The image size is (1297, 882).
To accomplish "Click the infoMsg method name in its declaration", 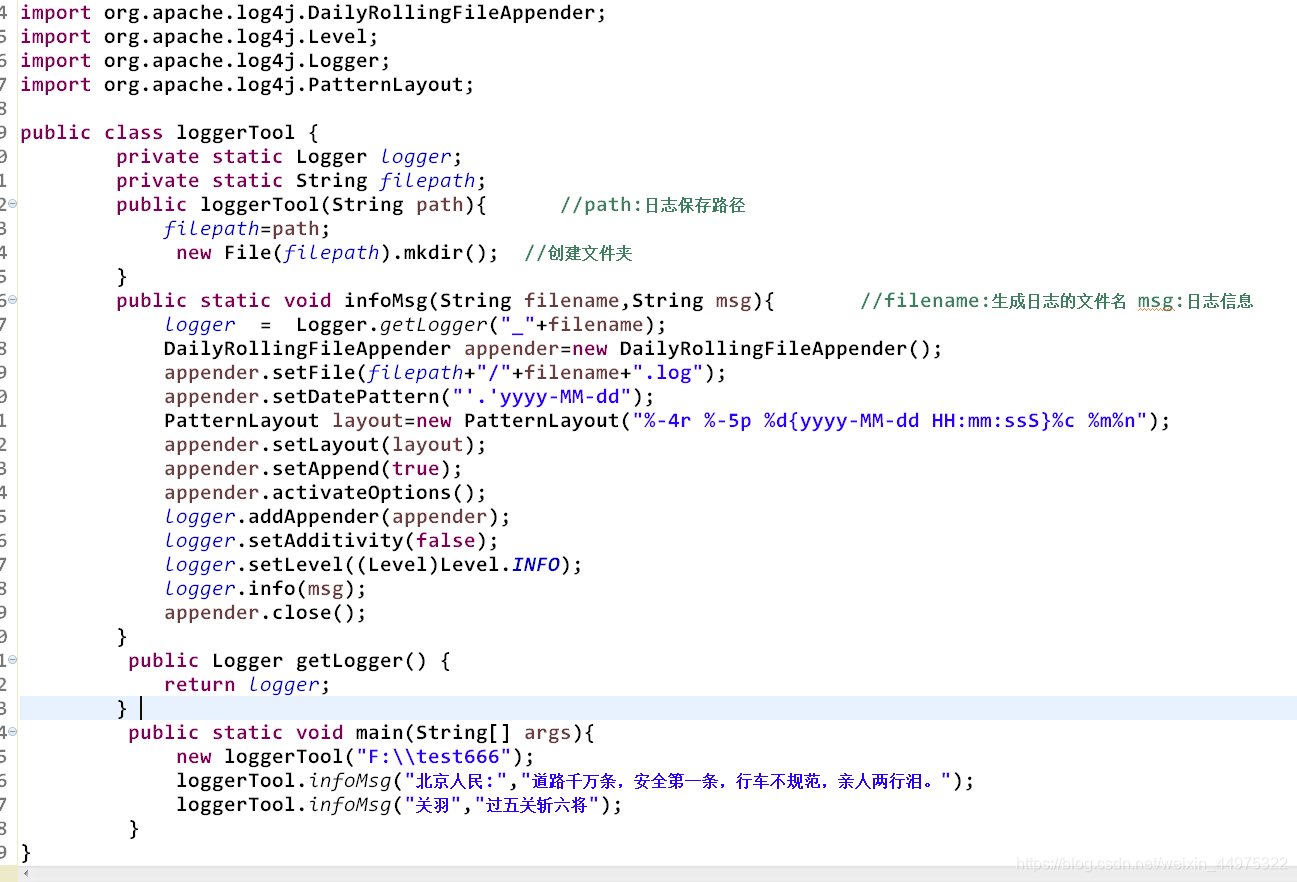I will pos(385,301).
